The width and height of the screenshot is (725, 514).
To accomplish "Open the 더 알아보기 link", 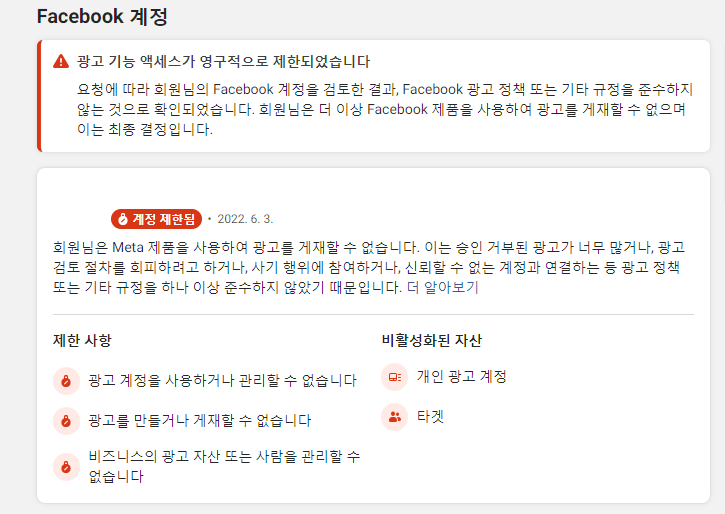I will click(x=442, y=288).
